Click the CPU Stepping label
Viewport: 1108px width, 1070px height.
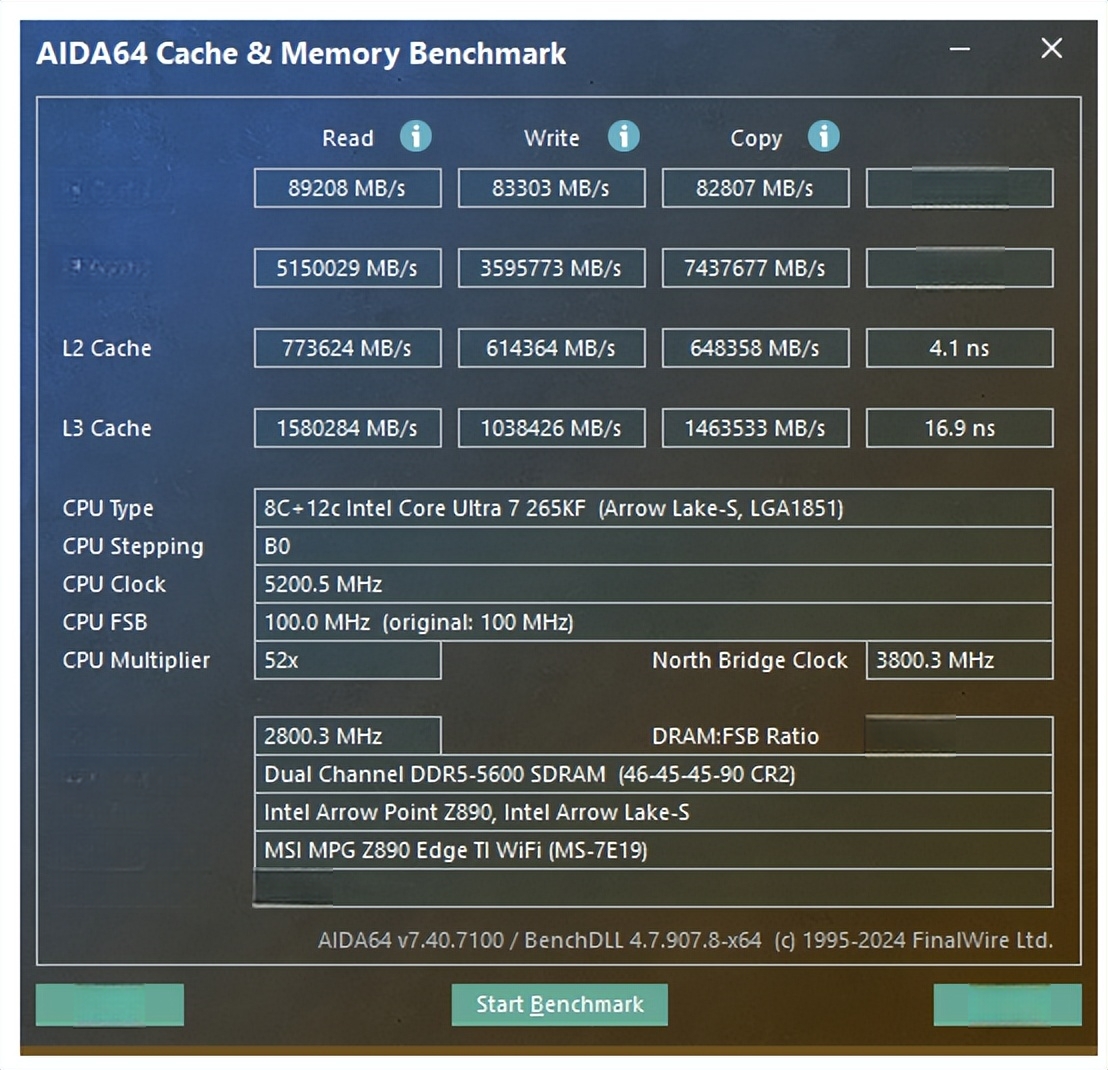tap(133, 547)
